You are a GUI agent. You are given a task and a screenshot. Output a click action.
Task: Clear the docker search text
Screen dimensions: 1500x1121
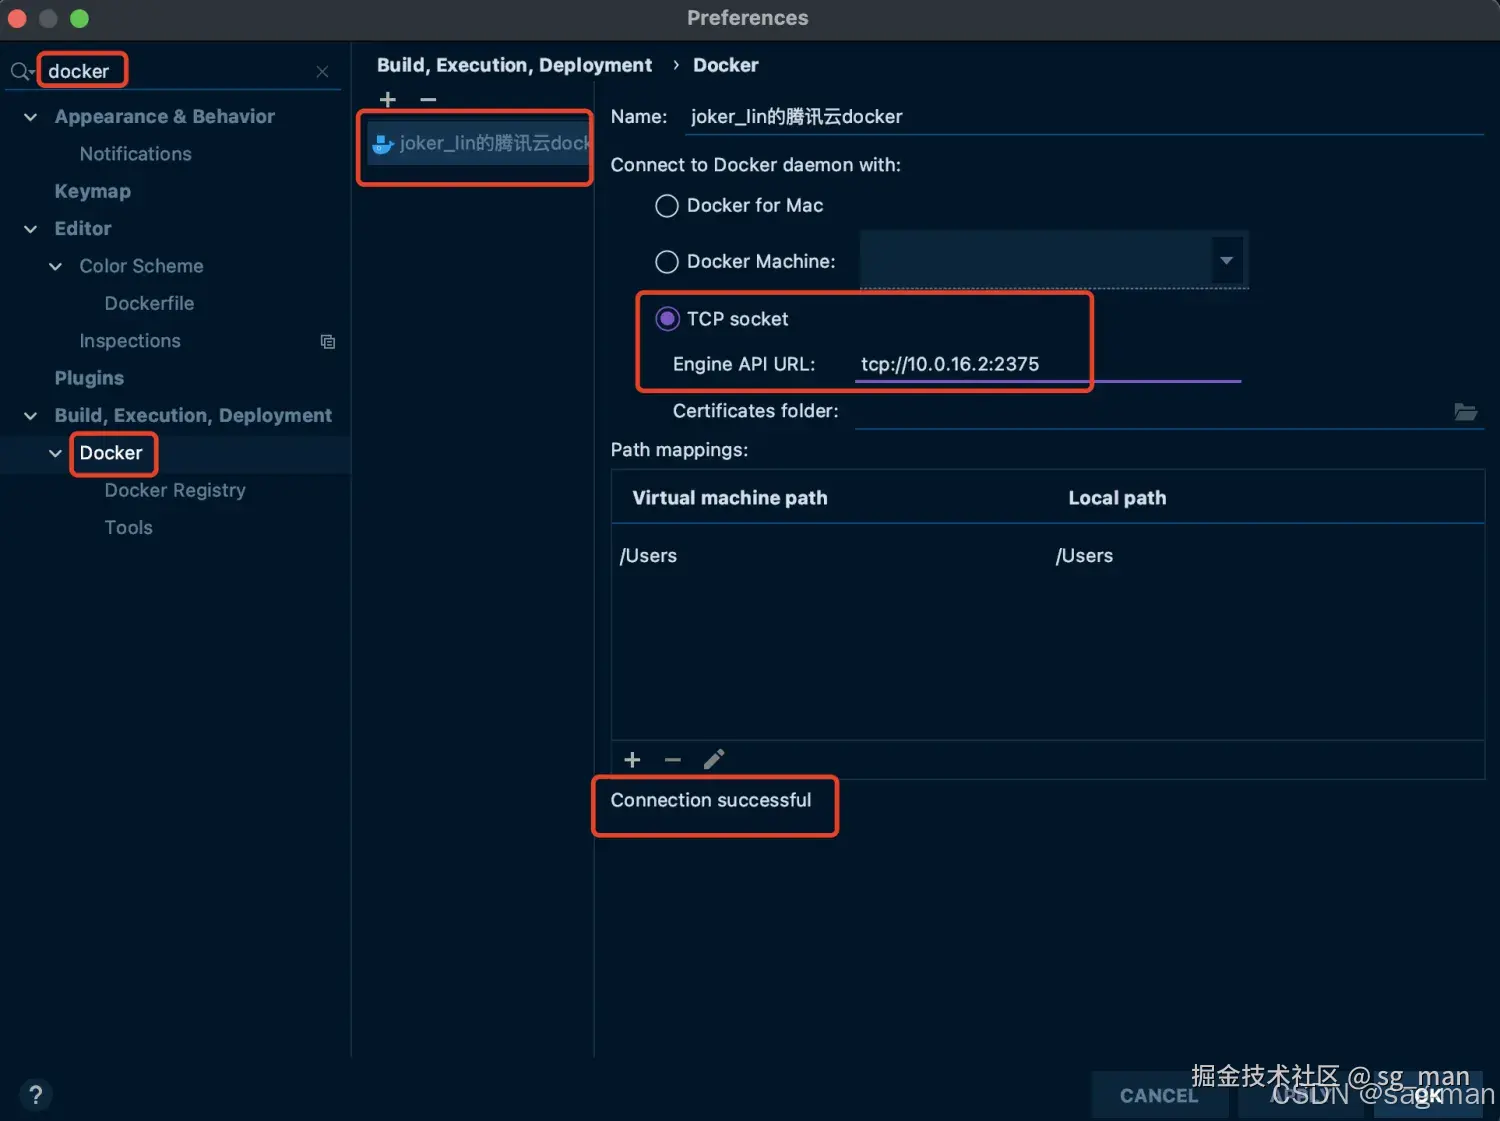coord(322,72)
